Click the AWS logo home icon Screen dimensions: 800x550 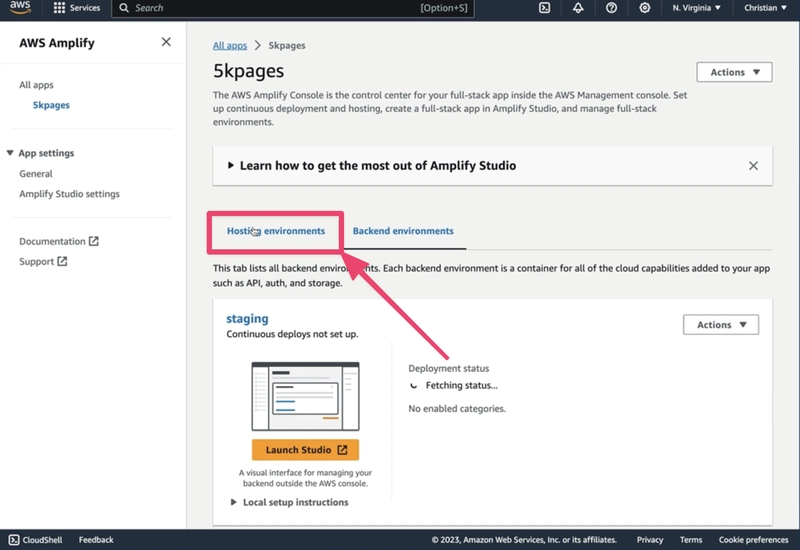pyautogui.click(x=20, y=7)
